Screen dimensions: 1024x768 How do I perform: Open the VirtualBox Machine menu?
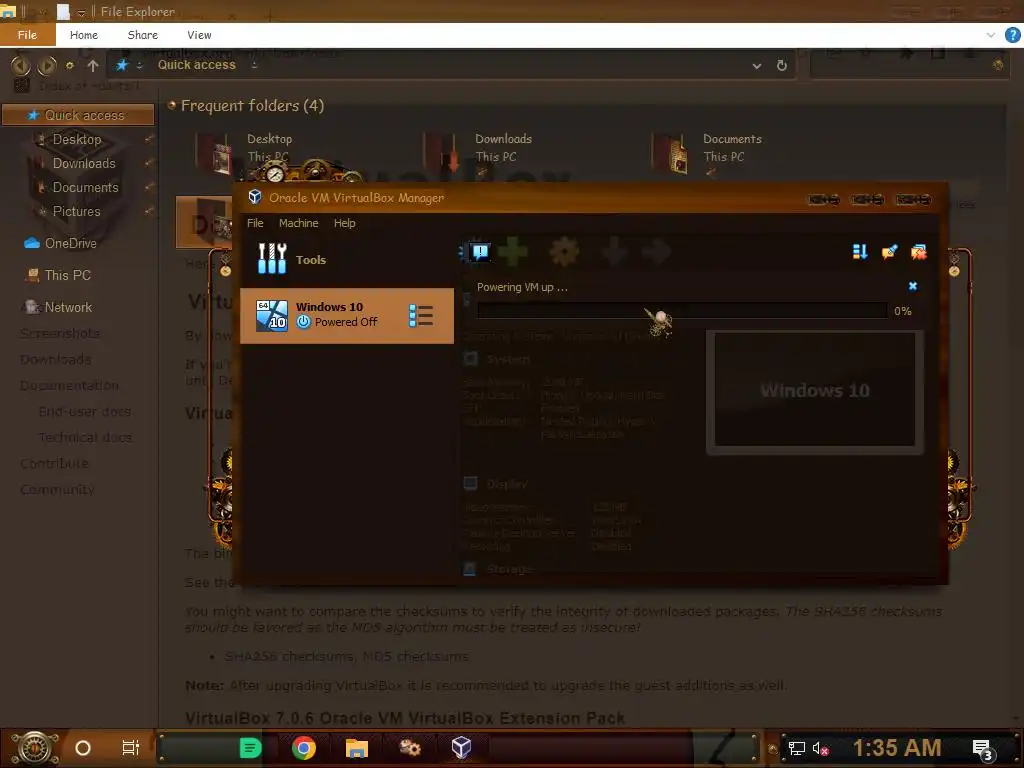tap(298, 223)
